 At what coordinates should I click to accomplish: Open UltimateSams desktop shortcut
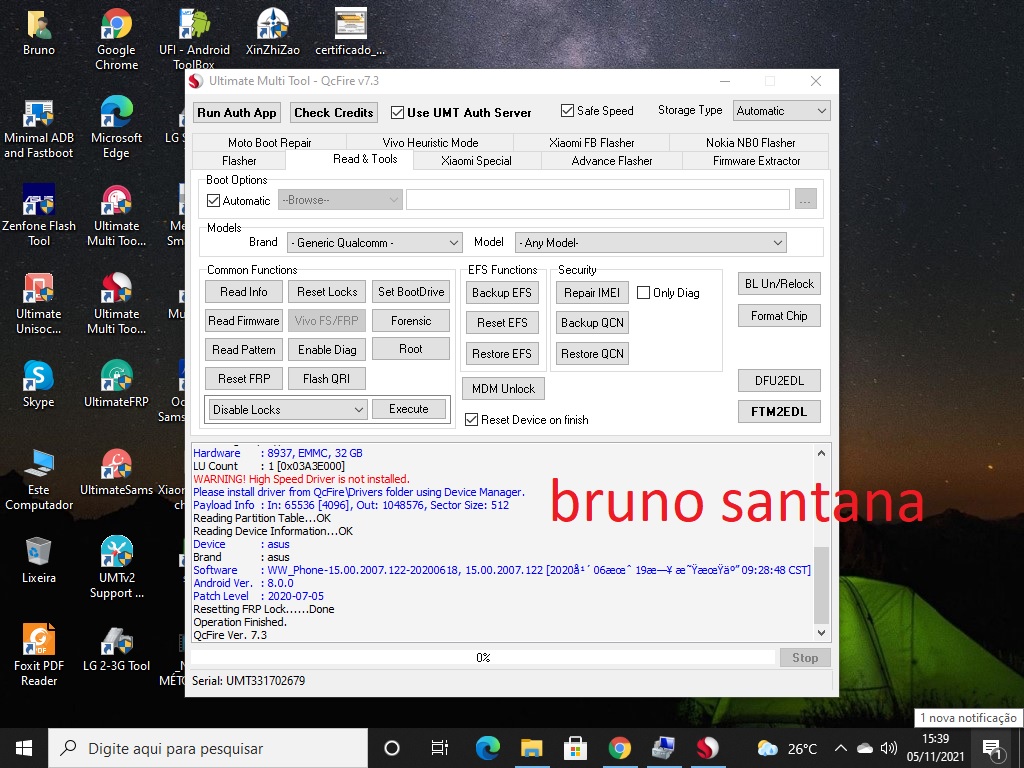pyautogui.click(x=116, y=473)
